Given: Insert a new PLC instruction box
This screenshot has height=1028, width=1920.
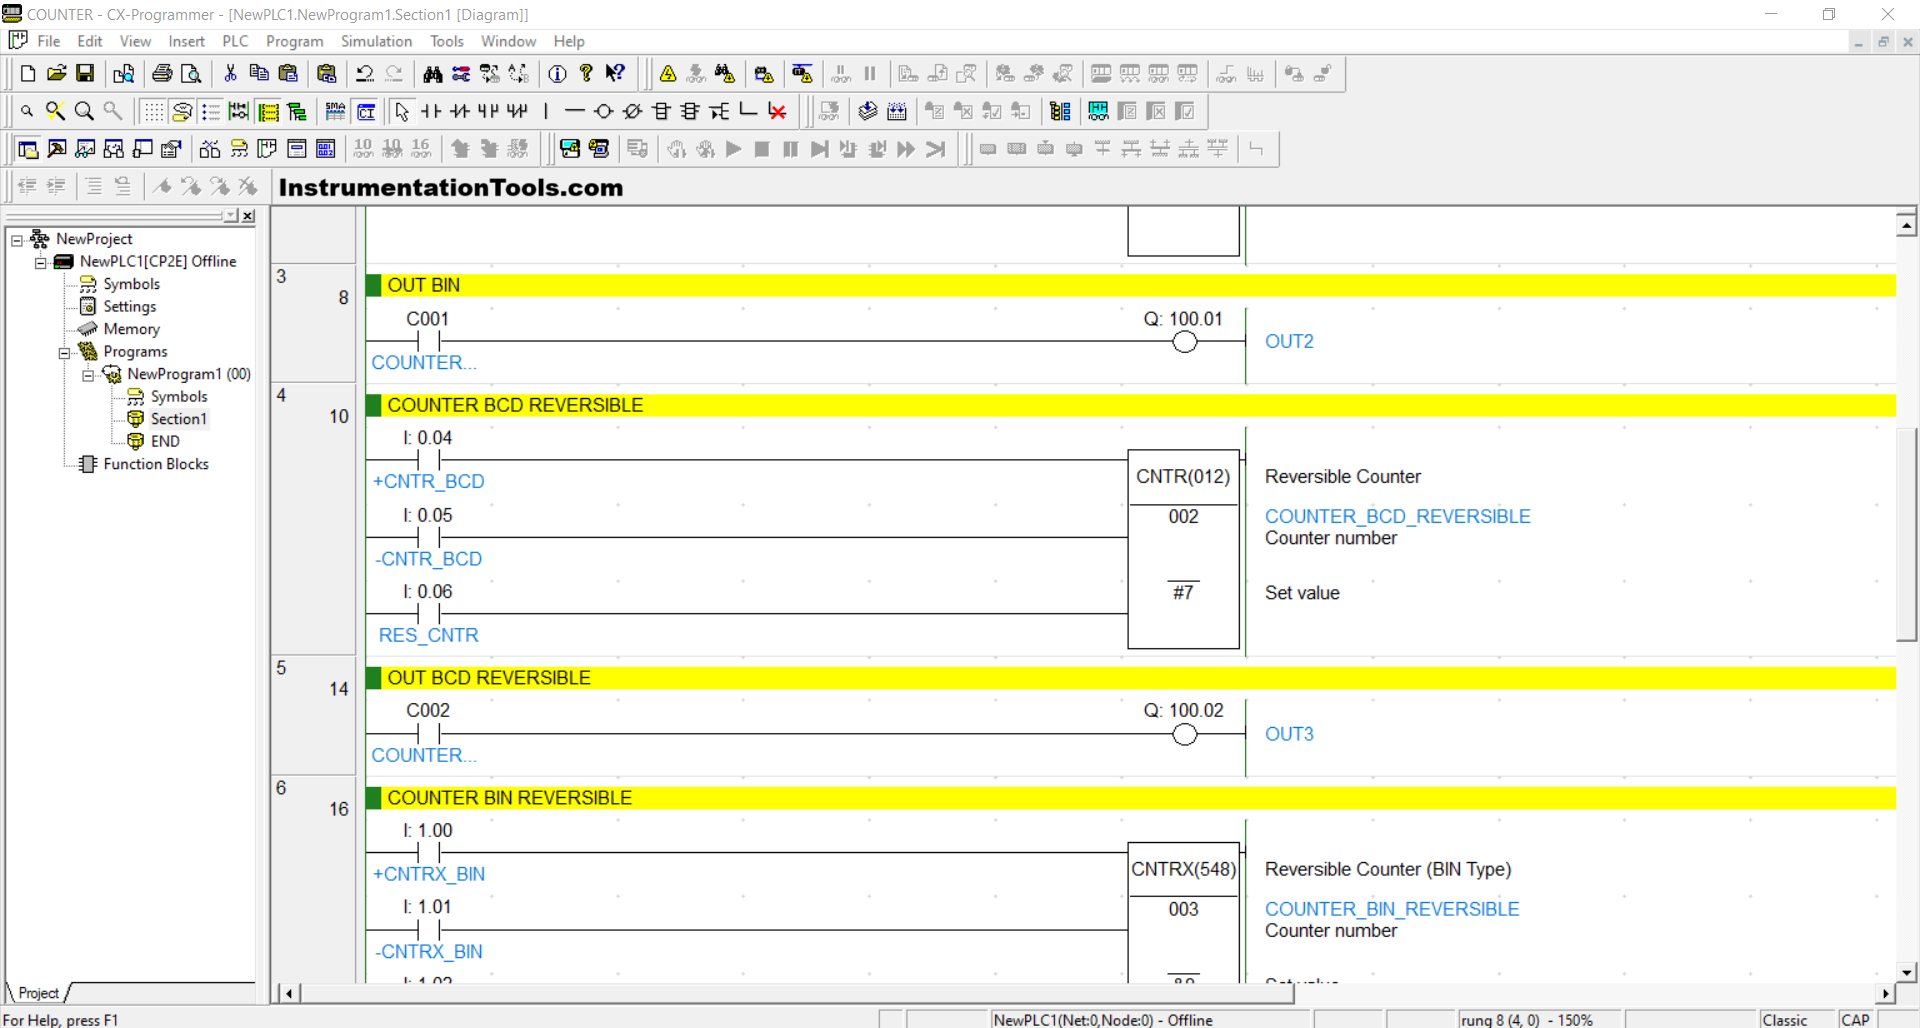Looking at the screenshot, I should pos(661,111).
